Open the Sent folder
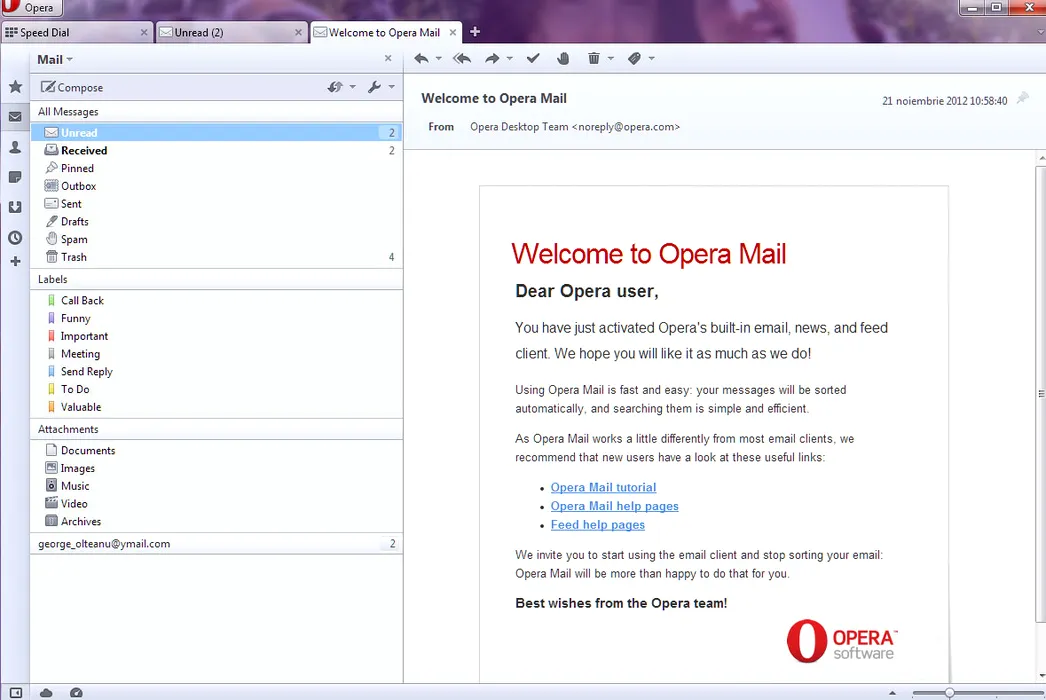 (217, 204)
